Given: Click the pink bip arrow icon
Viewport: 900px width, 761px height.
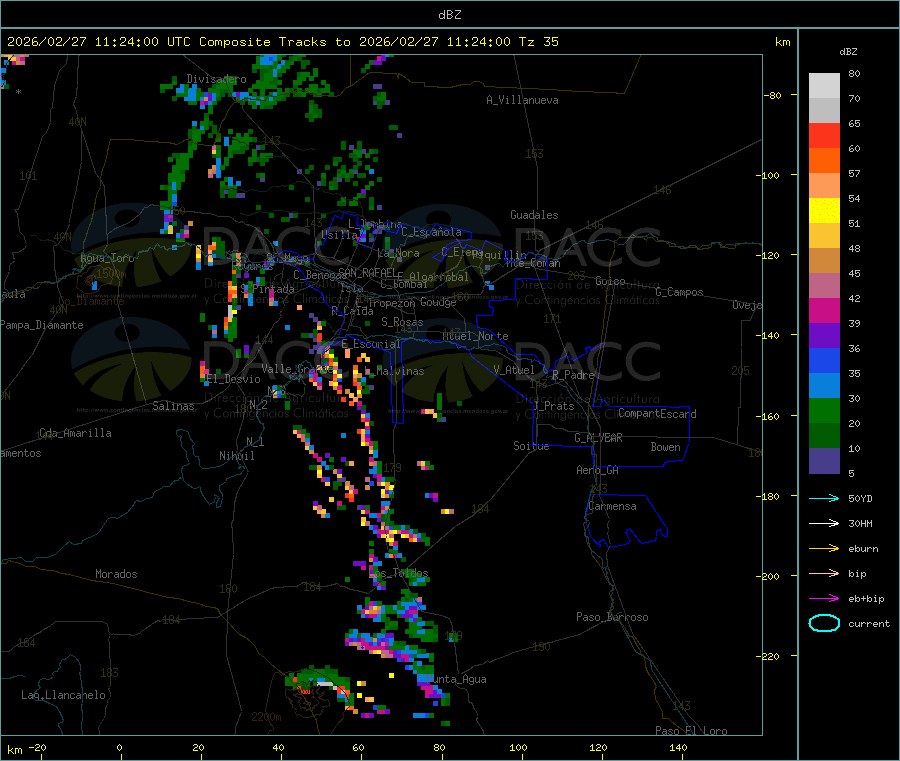Looking at the screenshot, I should (824, 573).
